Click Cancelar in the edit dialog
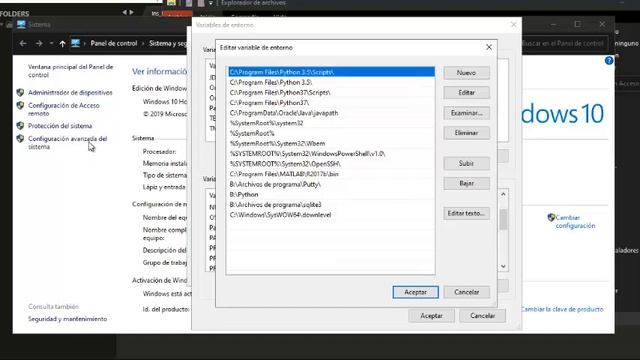 click(x=467, y=292)
